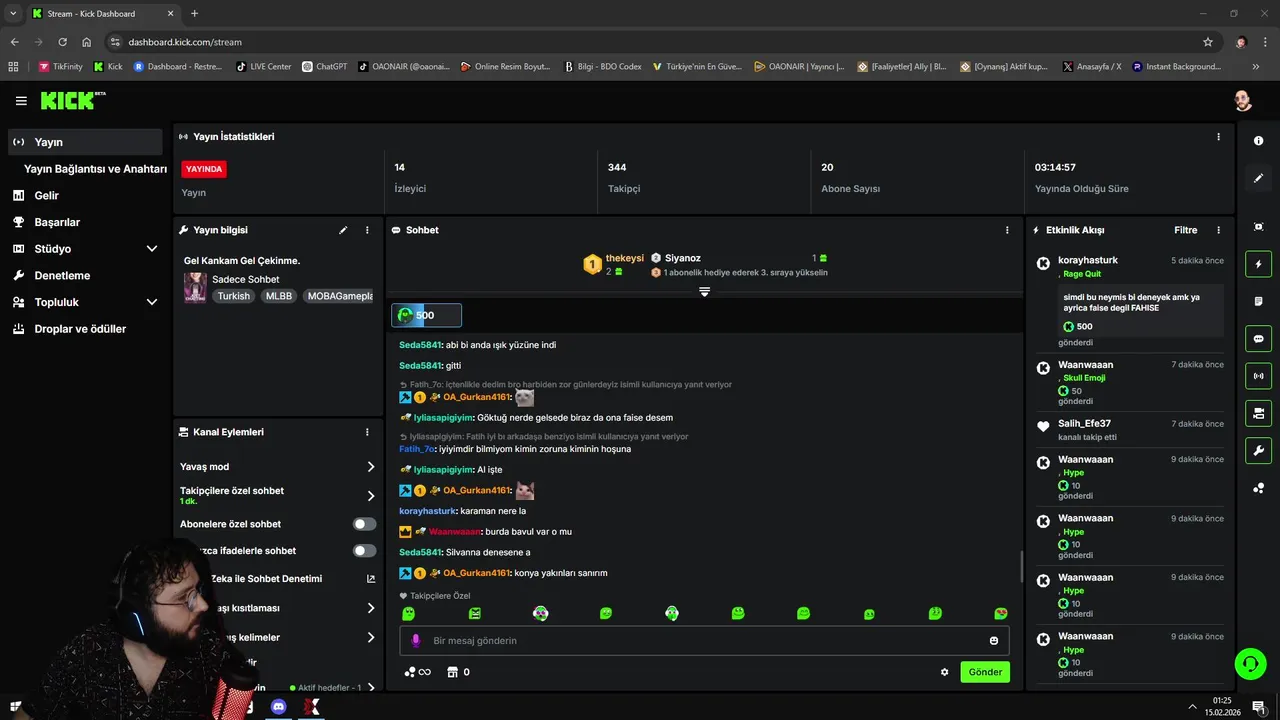Collapse the chat leaderboard with the down handle
This screenshot has height=720, width=1280.
click(704, 292)
